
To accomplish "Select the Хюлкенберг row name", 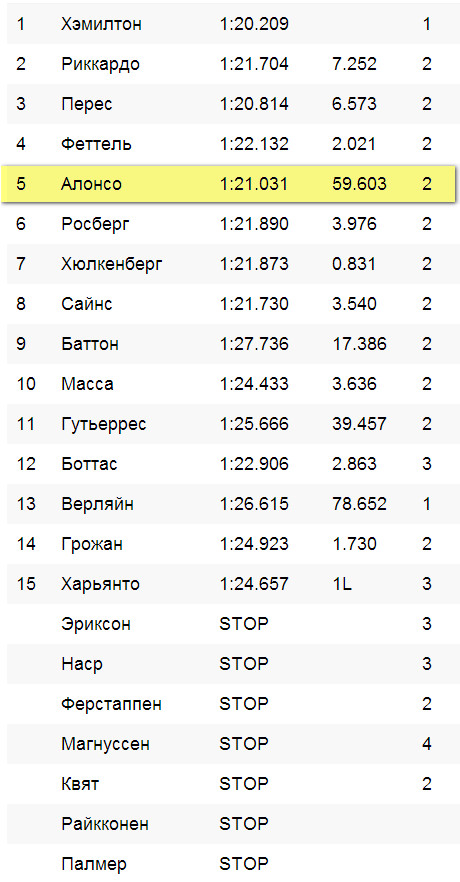I will [111, 264].
